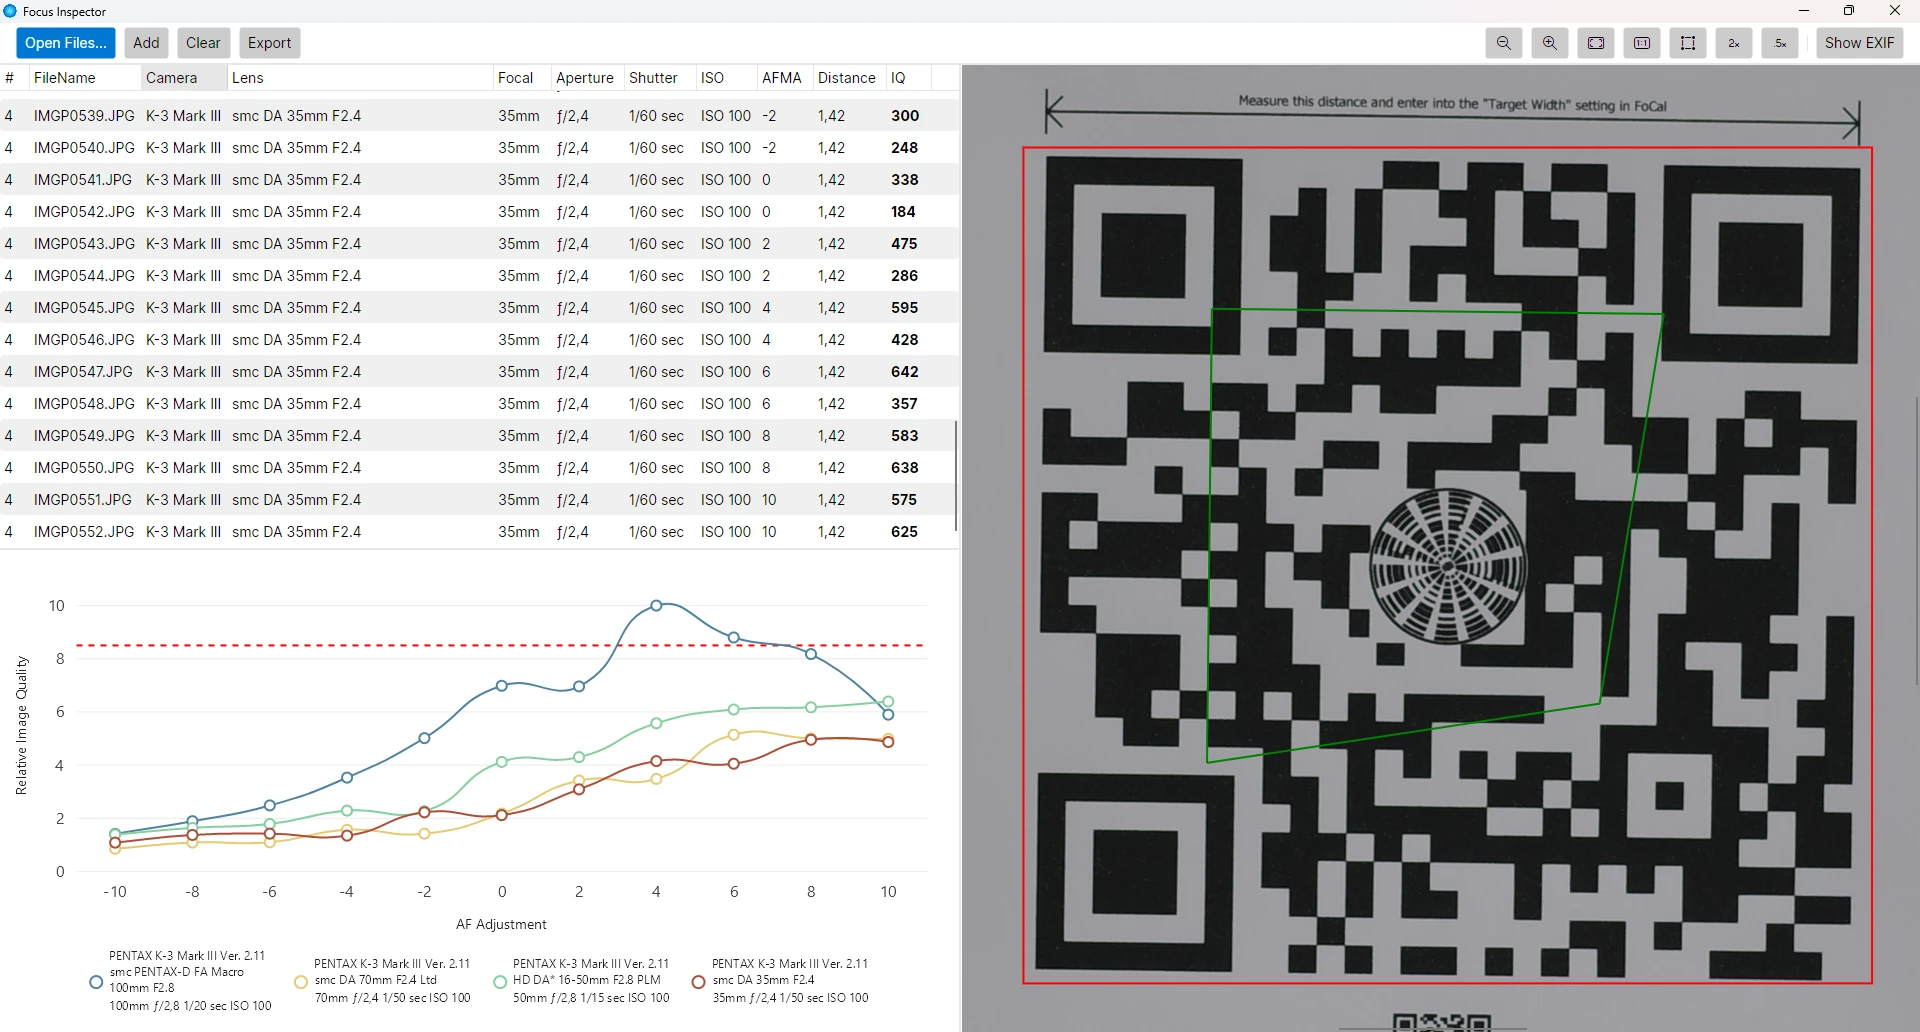The width and height of the screenshot is (1920, 1032).
Task: Click the zoom in magnifier icon
Action: pos(1549,43)
